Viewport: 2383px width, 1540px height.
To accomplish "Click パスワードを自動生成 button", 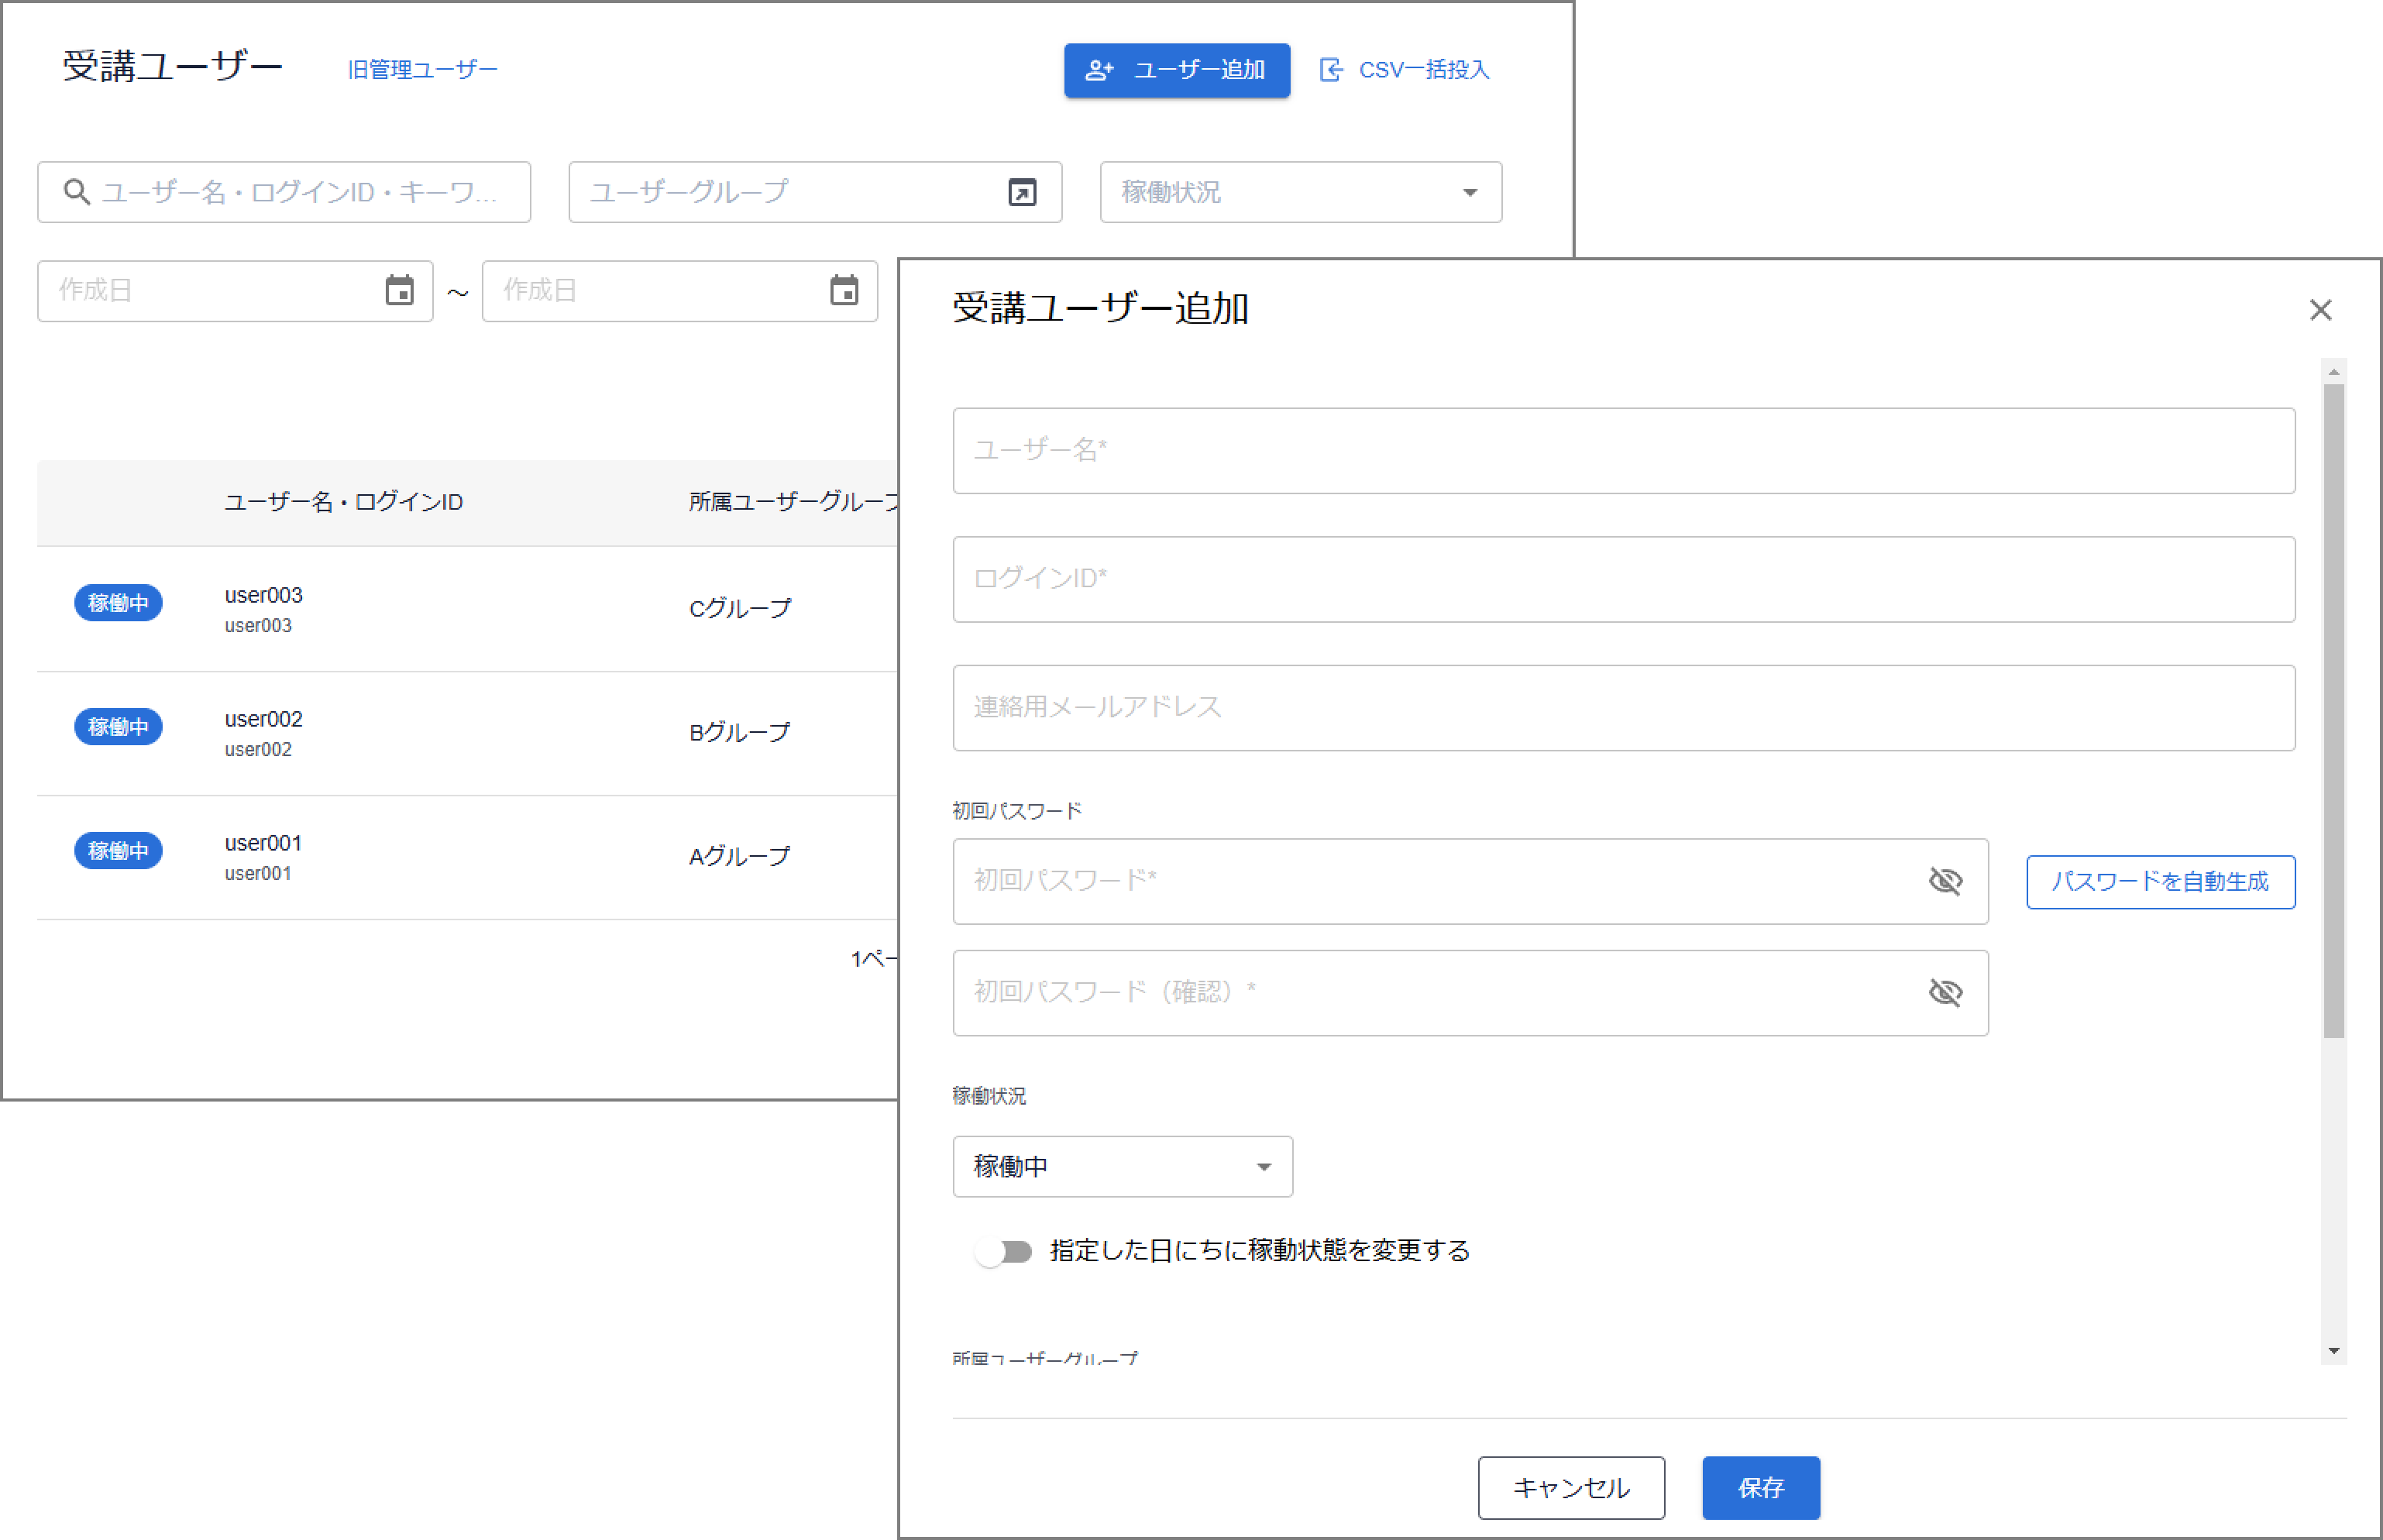I will [2161, 882].
